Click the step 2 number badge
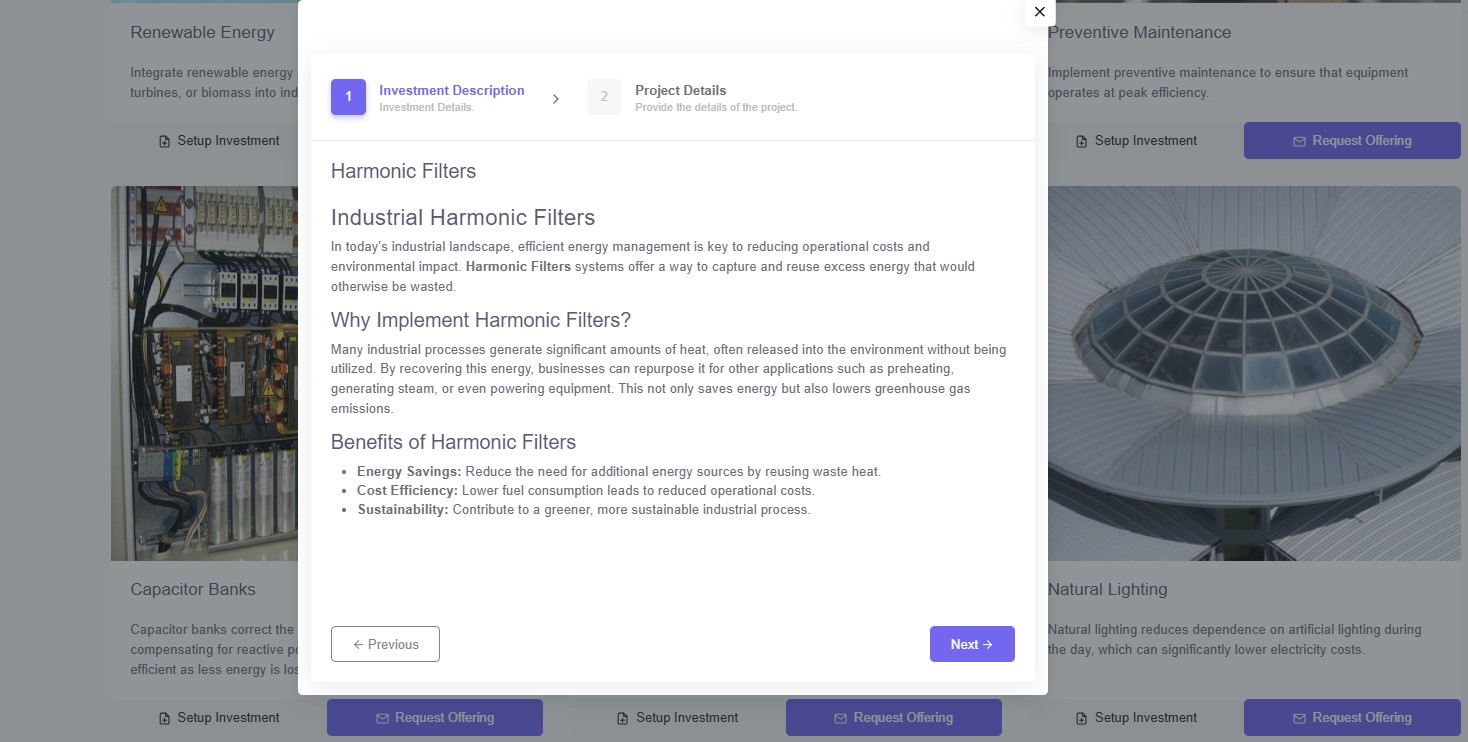Image resolution: width=1468 pixels, height=742 pixels. [x=604, y=97]
